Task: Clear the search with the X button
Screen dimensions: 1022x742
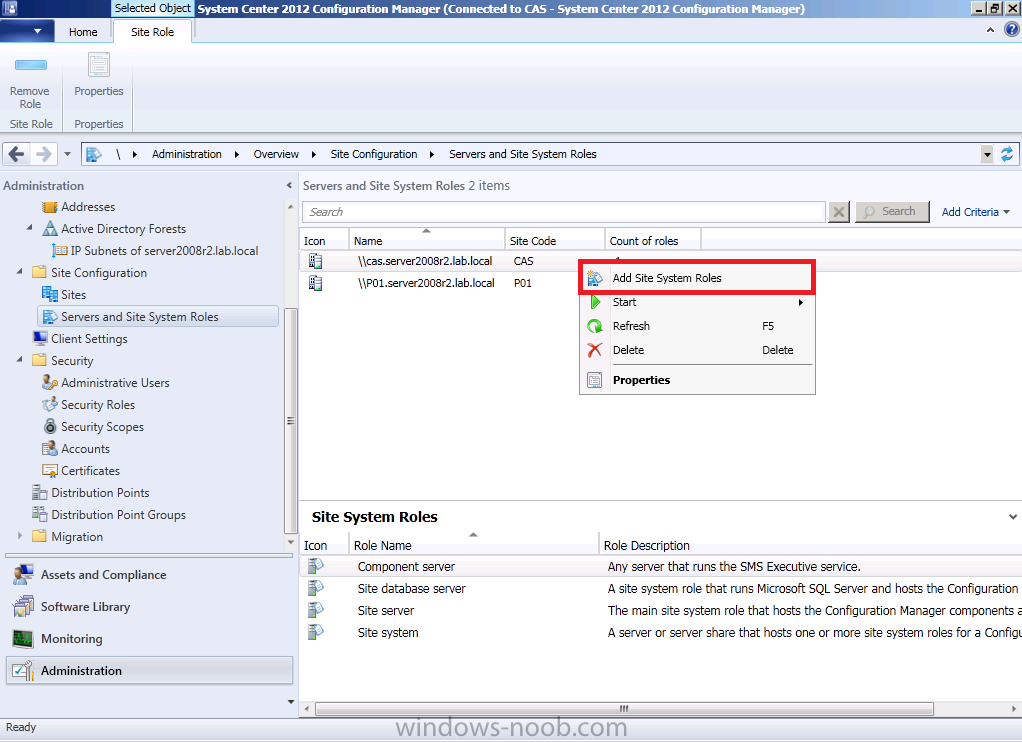Action: coord(839,212)
